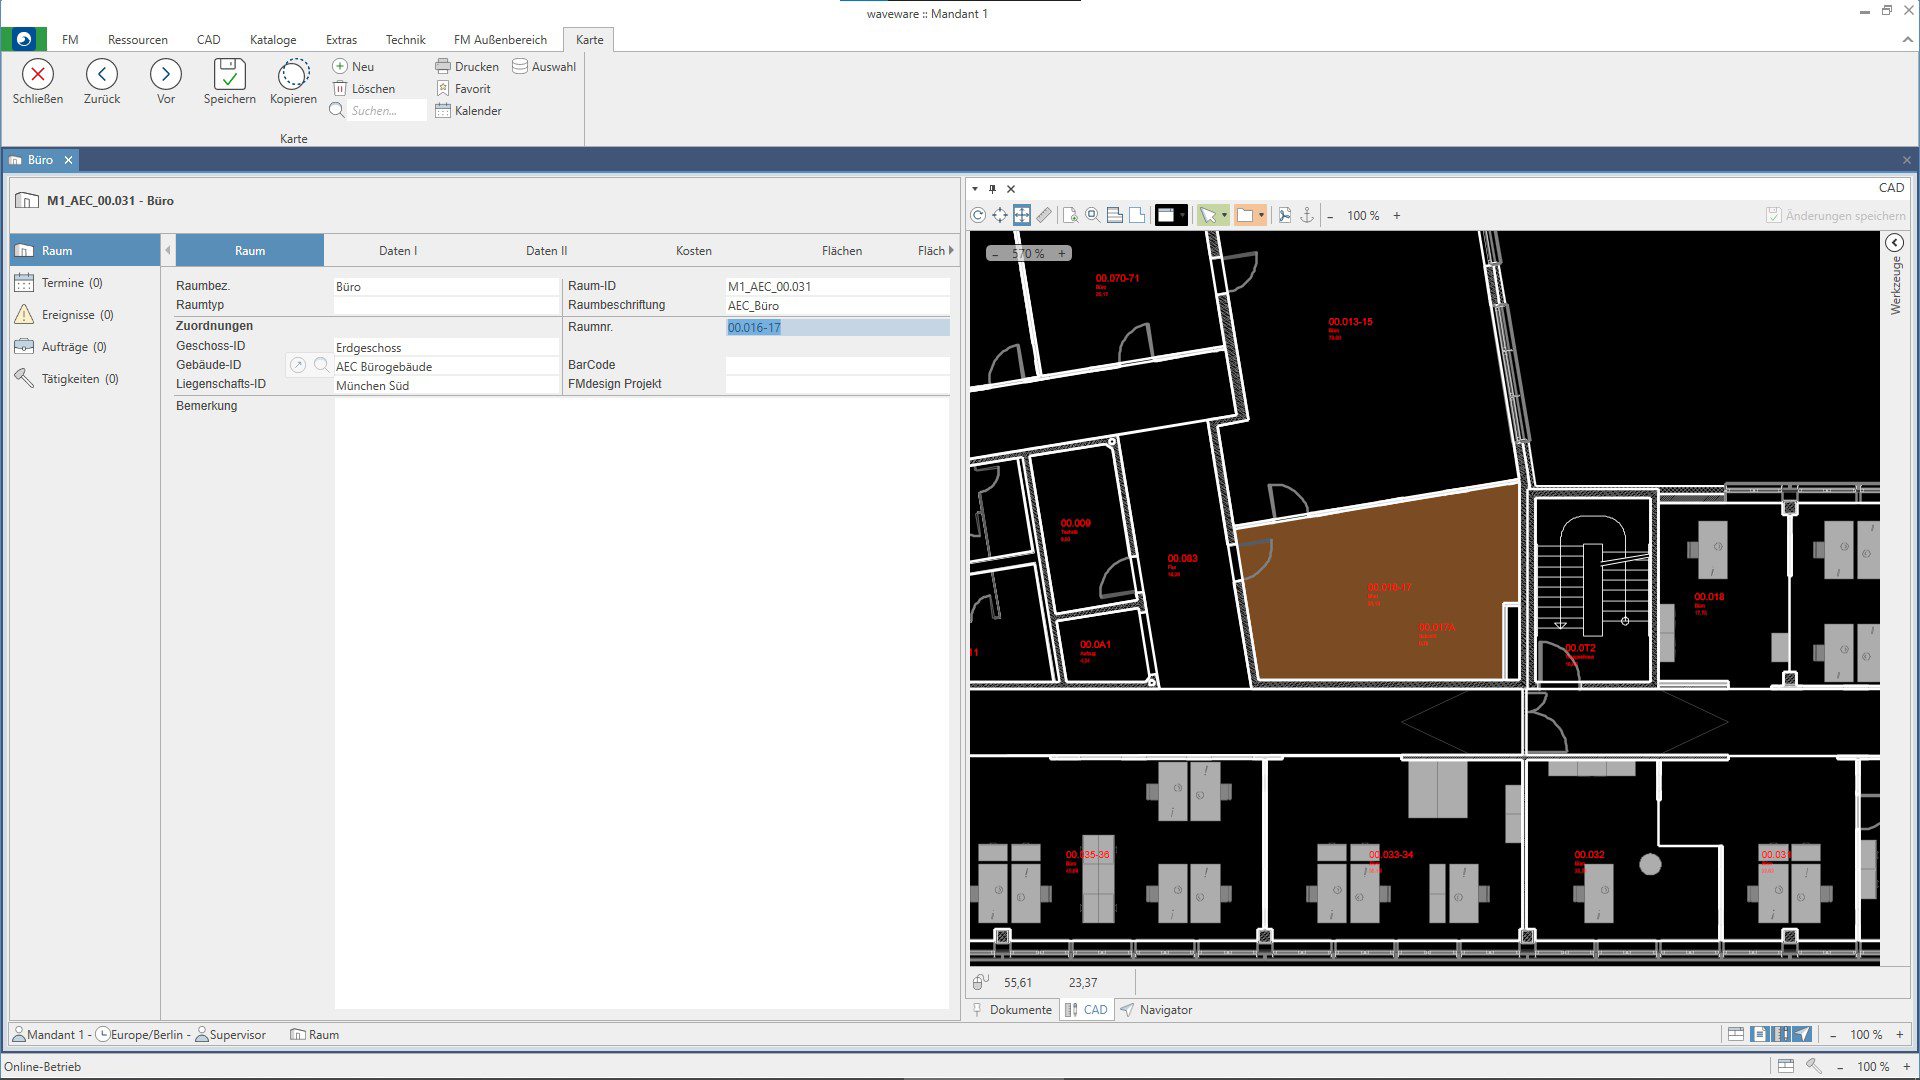1920x1080 pixels.
Task: Toggle the document panel button in status bar
Action: click(1759, 1035)
